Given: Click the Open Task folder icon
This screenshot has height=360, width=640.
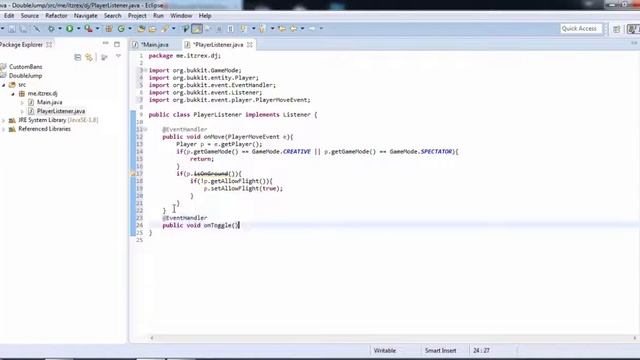Looking at the screenshot, I should click(x=152, y=29).
